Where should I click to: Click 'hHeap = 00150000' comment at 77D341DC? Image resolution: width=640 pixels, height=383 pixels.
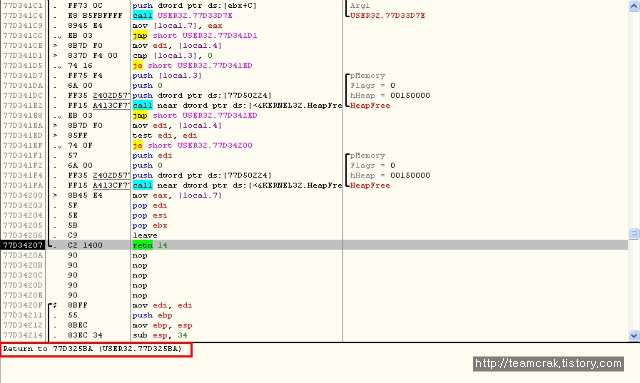[x=390, y=96]
